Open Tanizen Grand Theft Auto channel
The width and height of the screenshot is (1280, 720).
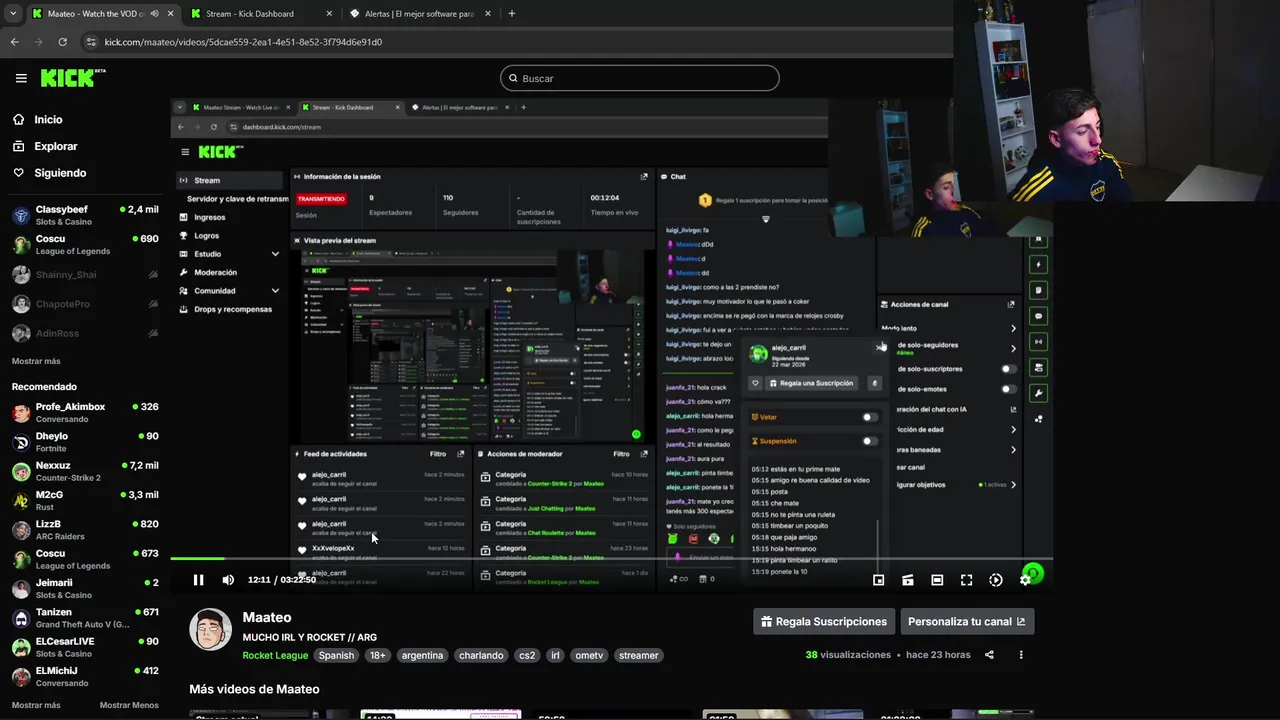(x=85, y=618)
